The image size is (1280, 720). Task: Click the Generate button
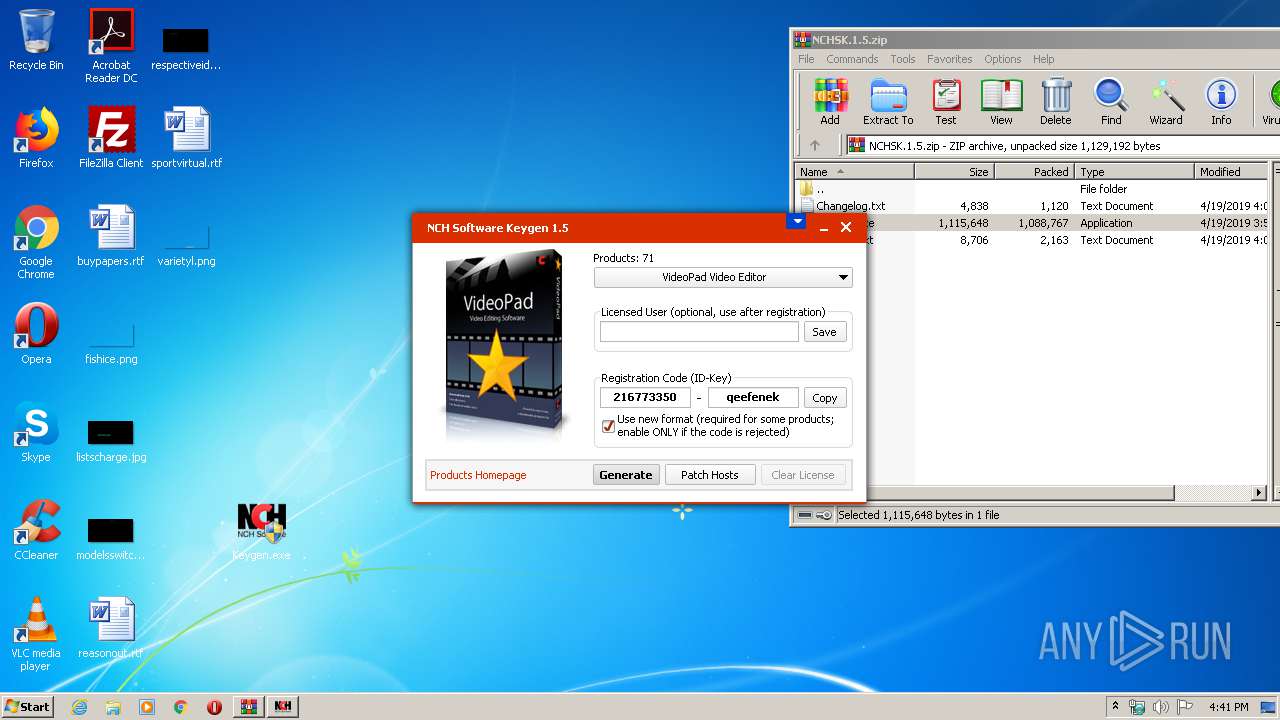626,475
